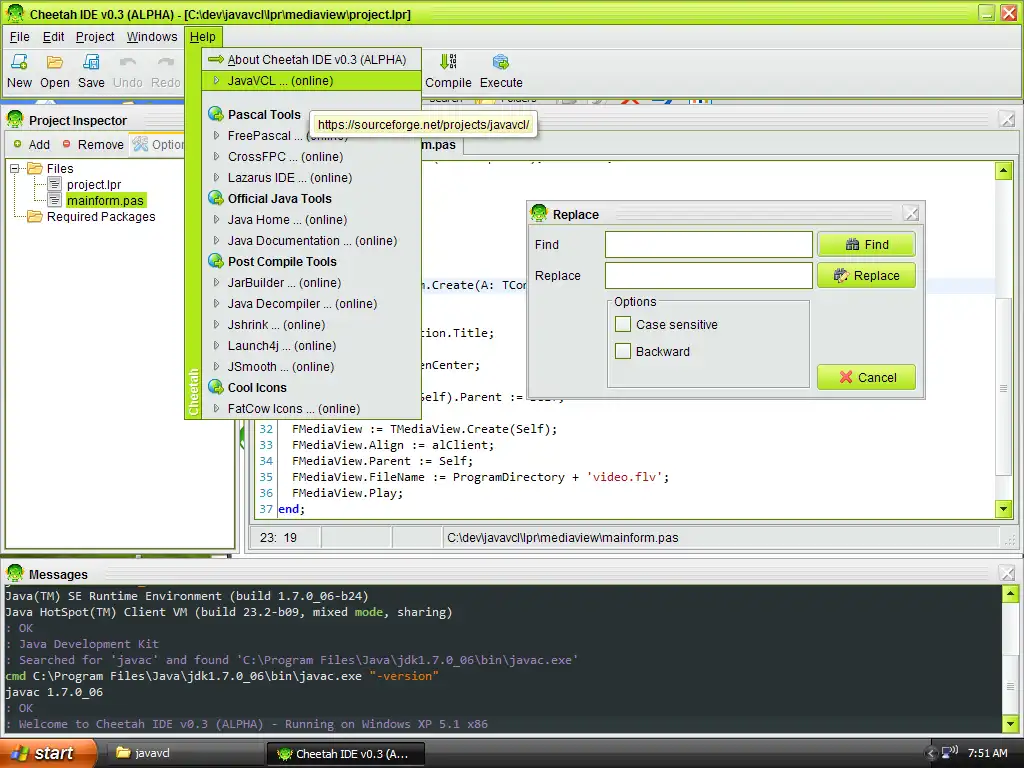The image size is (1024, 768).
Task: Click the triangle next to Java Home entry
Action: tap(216, 219)
